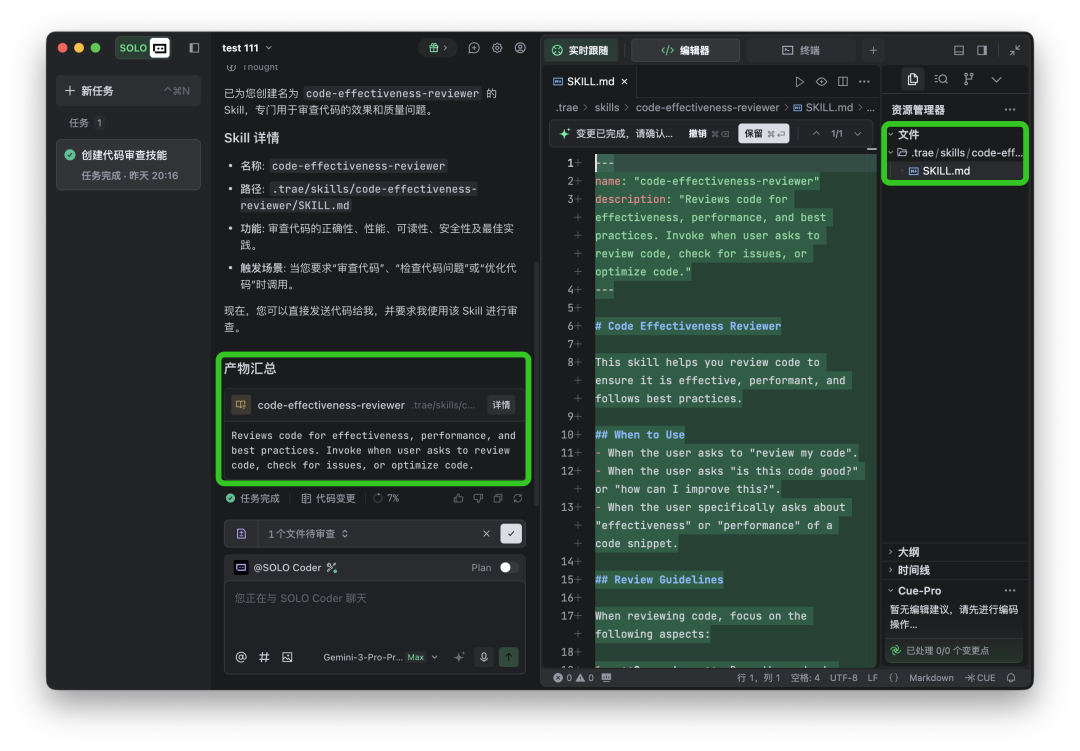This screenshot has height=751, width=1080.
Task: Split the editor with columns icon
Action: [x=843, y=81]
